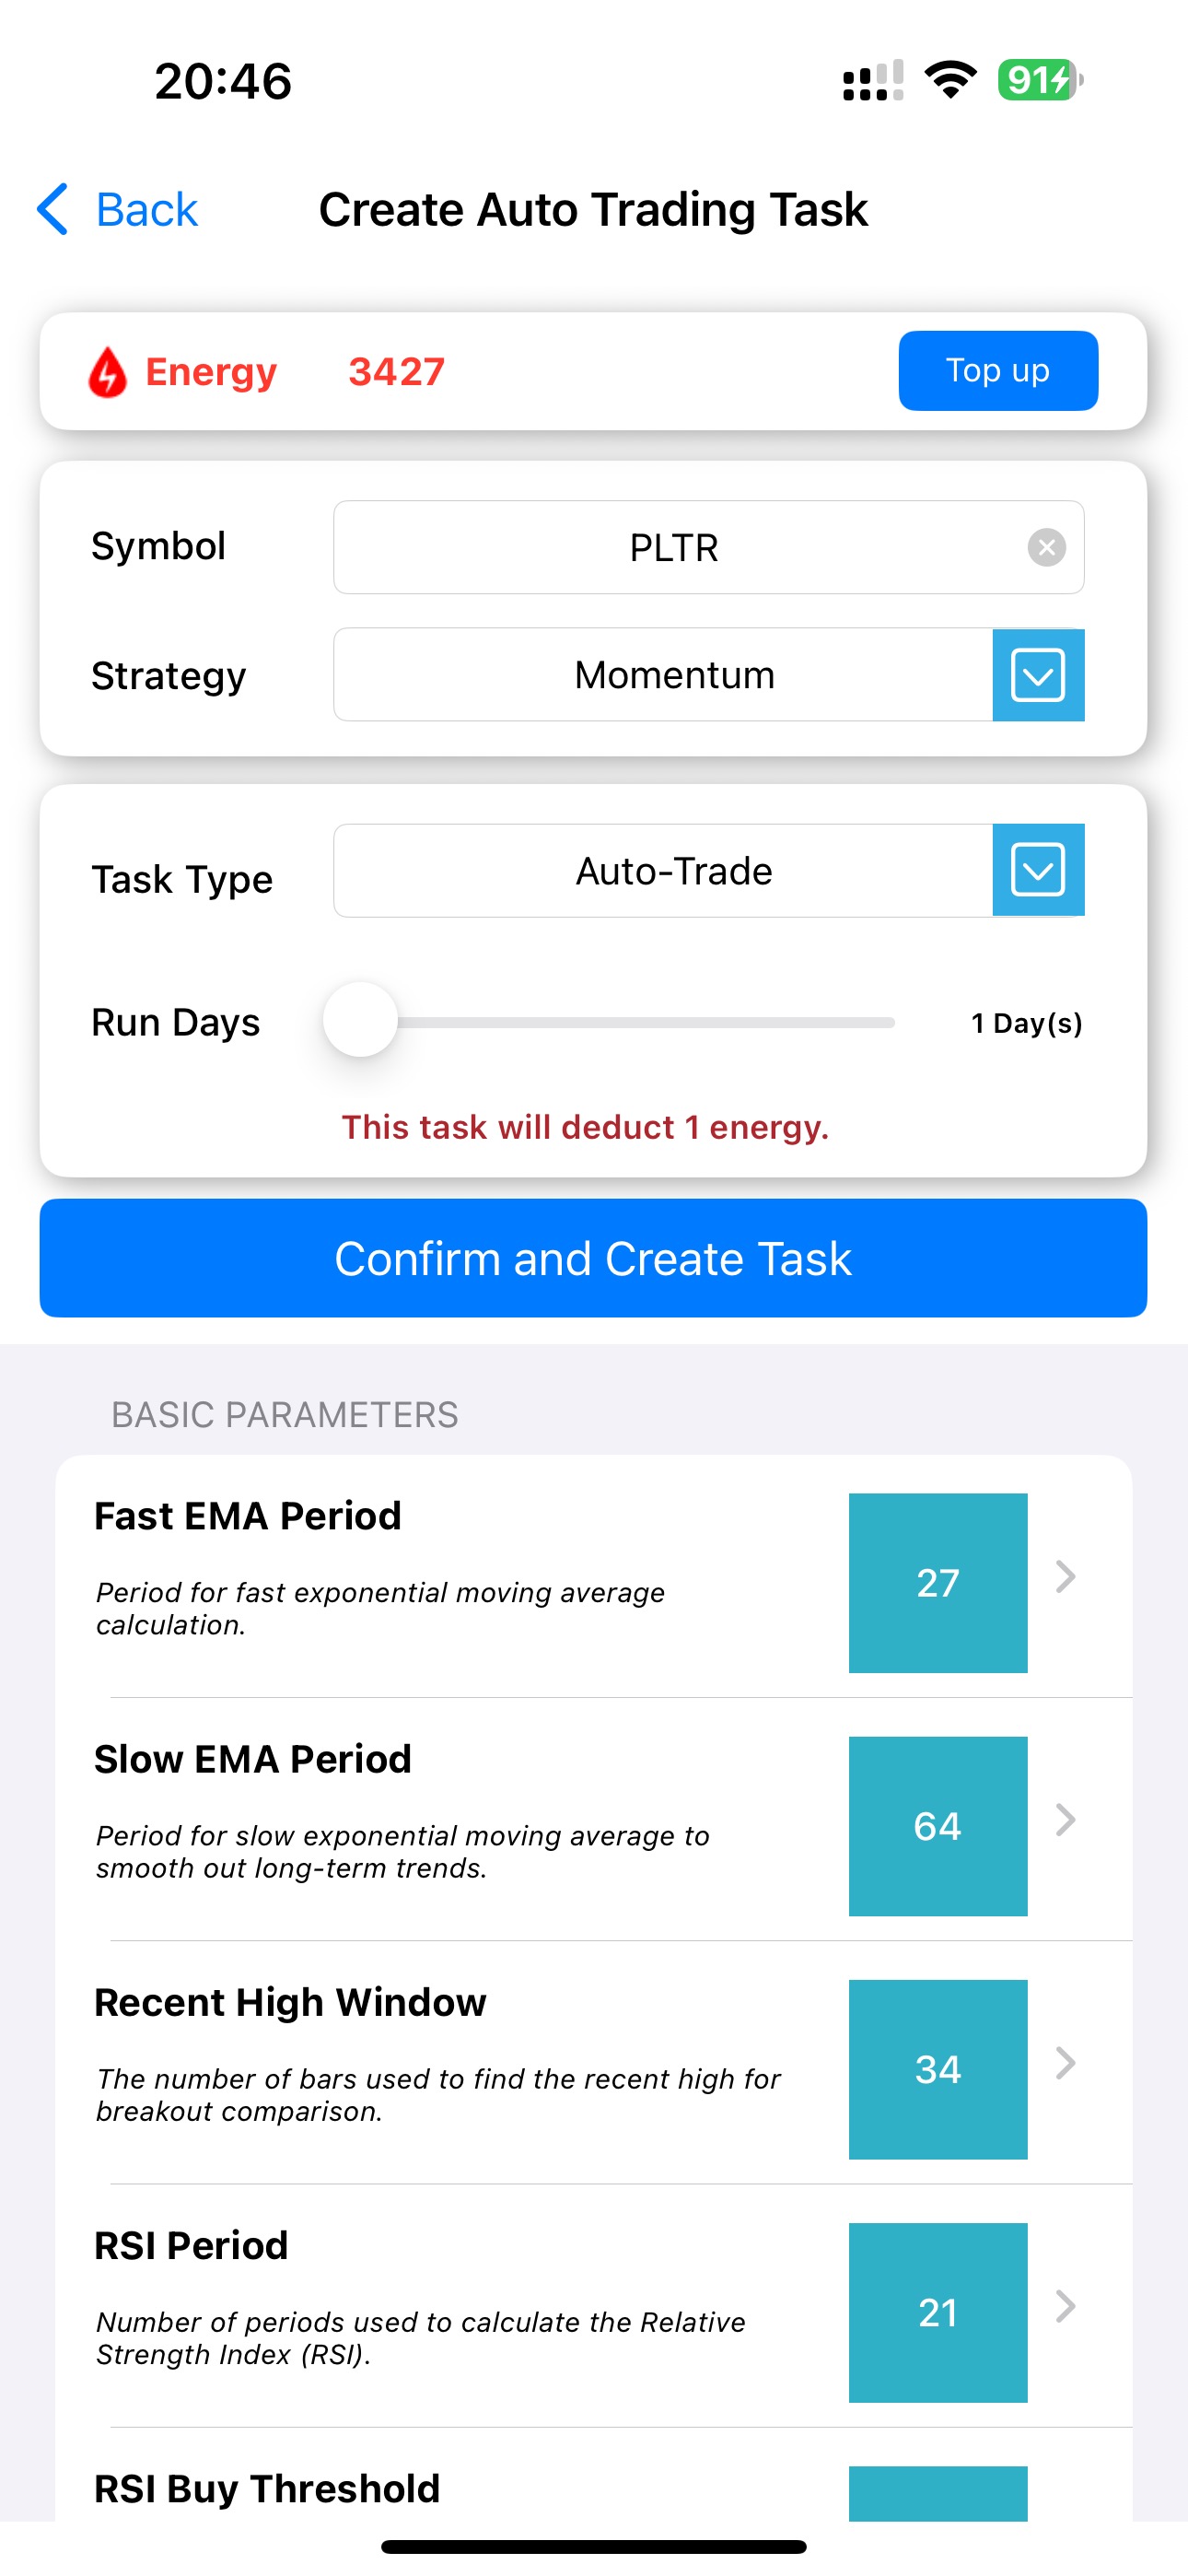Open Fast EMA Period chevron
Image resolution: width=1188 pixels, height=2576 pixels.
coord(1066,1577)
